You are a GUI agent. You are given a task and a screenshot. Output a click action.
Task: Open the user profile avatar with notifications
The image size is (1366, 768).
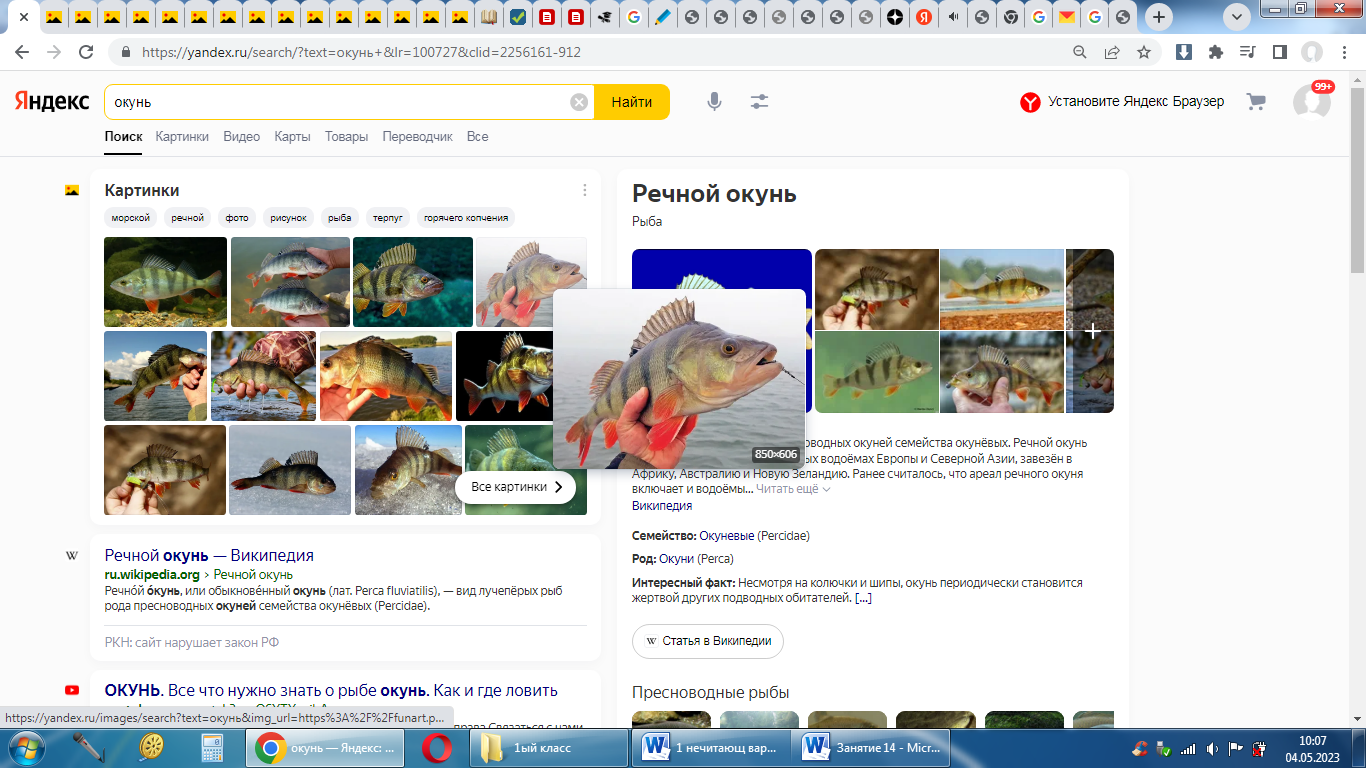[x=1311, y=102]
